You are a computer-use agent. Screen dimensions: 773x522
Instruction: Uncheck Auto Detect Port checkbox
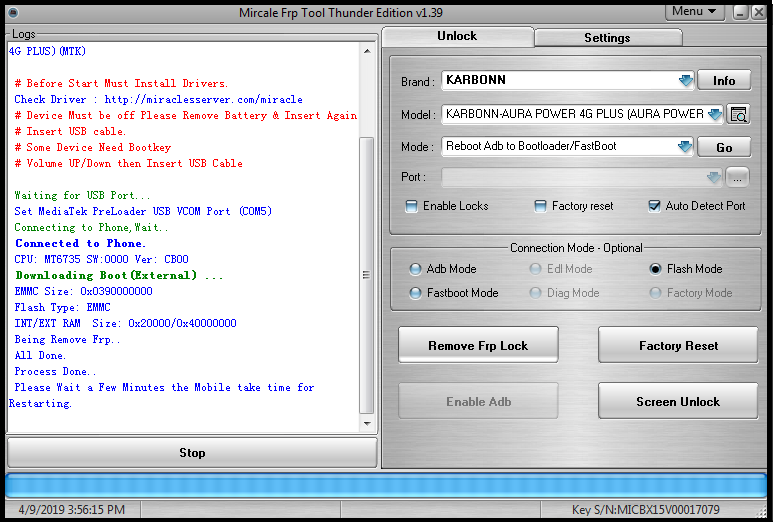(x=654, y=206)
